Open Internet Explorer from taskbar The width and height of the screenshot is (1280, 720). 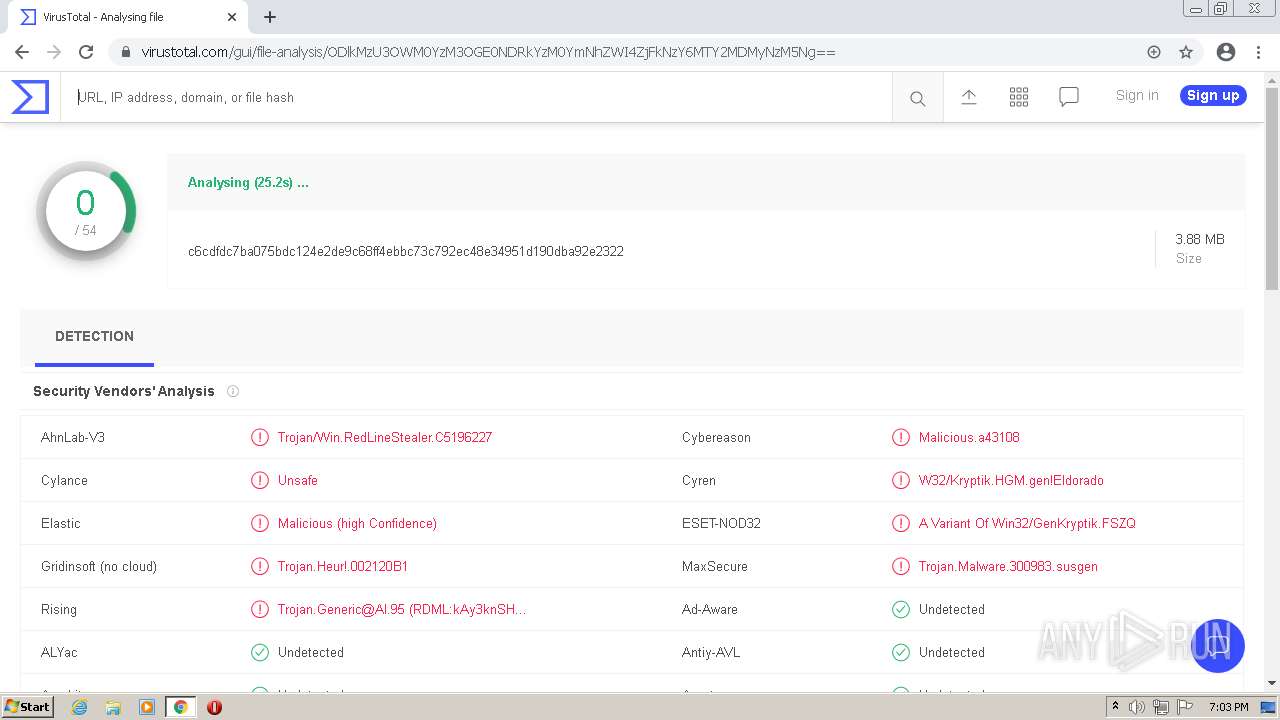[x=79, y=707]
